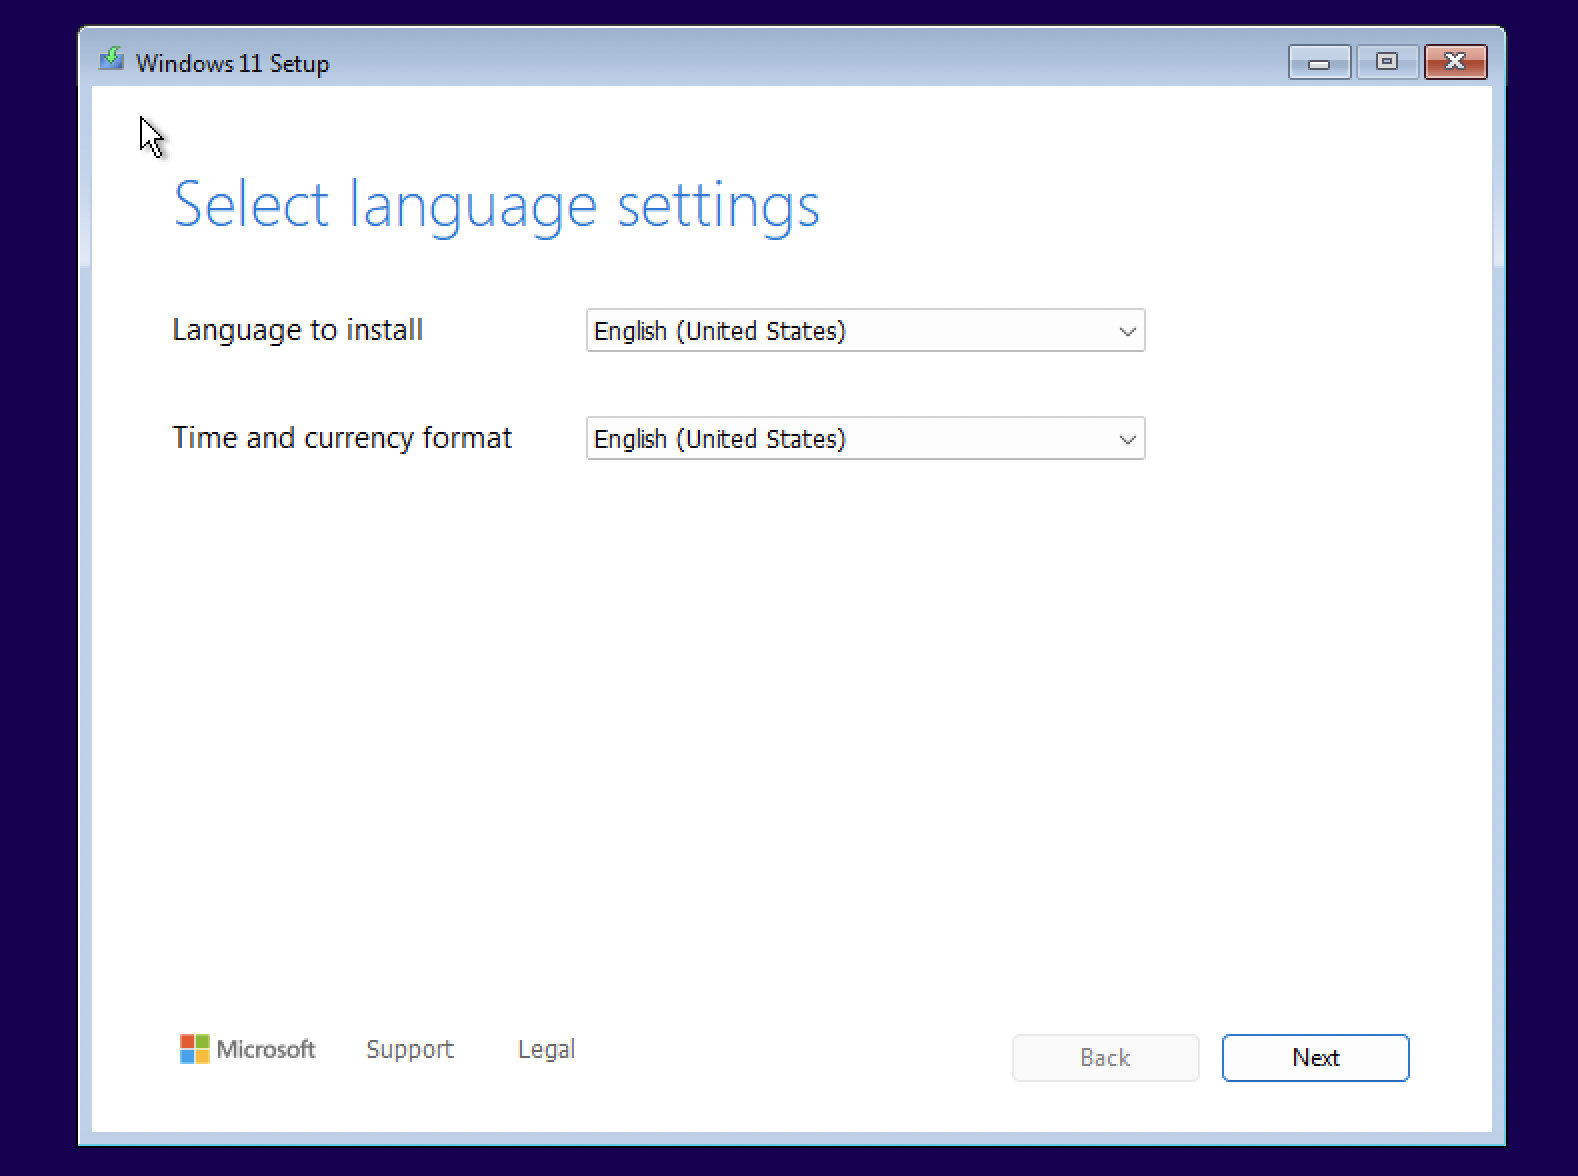Close the Windows 11 Setup window
Screen dimensions: 1578x1176
1455,62
